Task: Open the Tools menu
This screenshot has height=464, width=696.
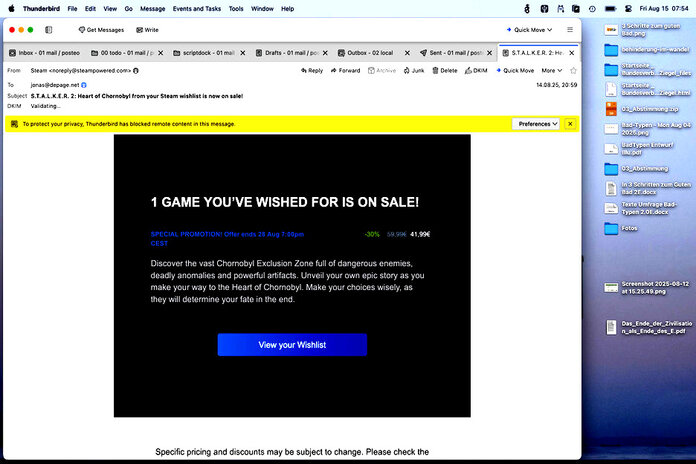Action: 236,8
